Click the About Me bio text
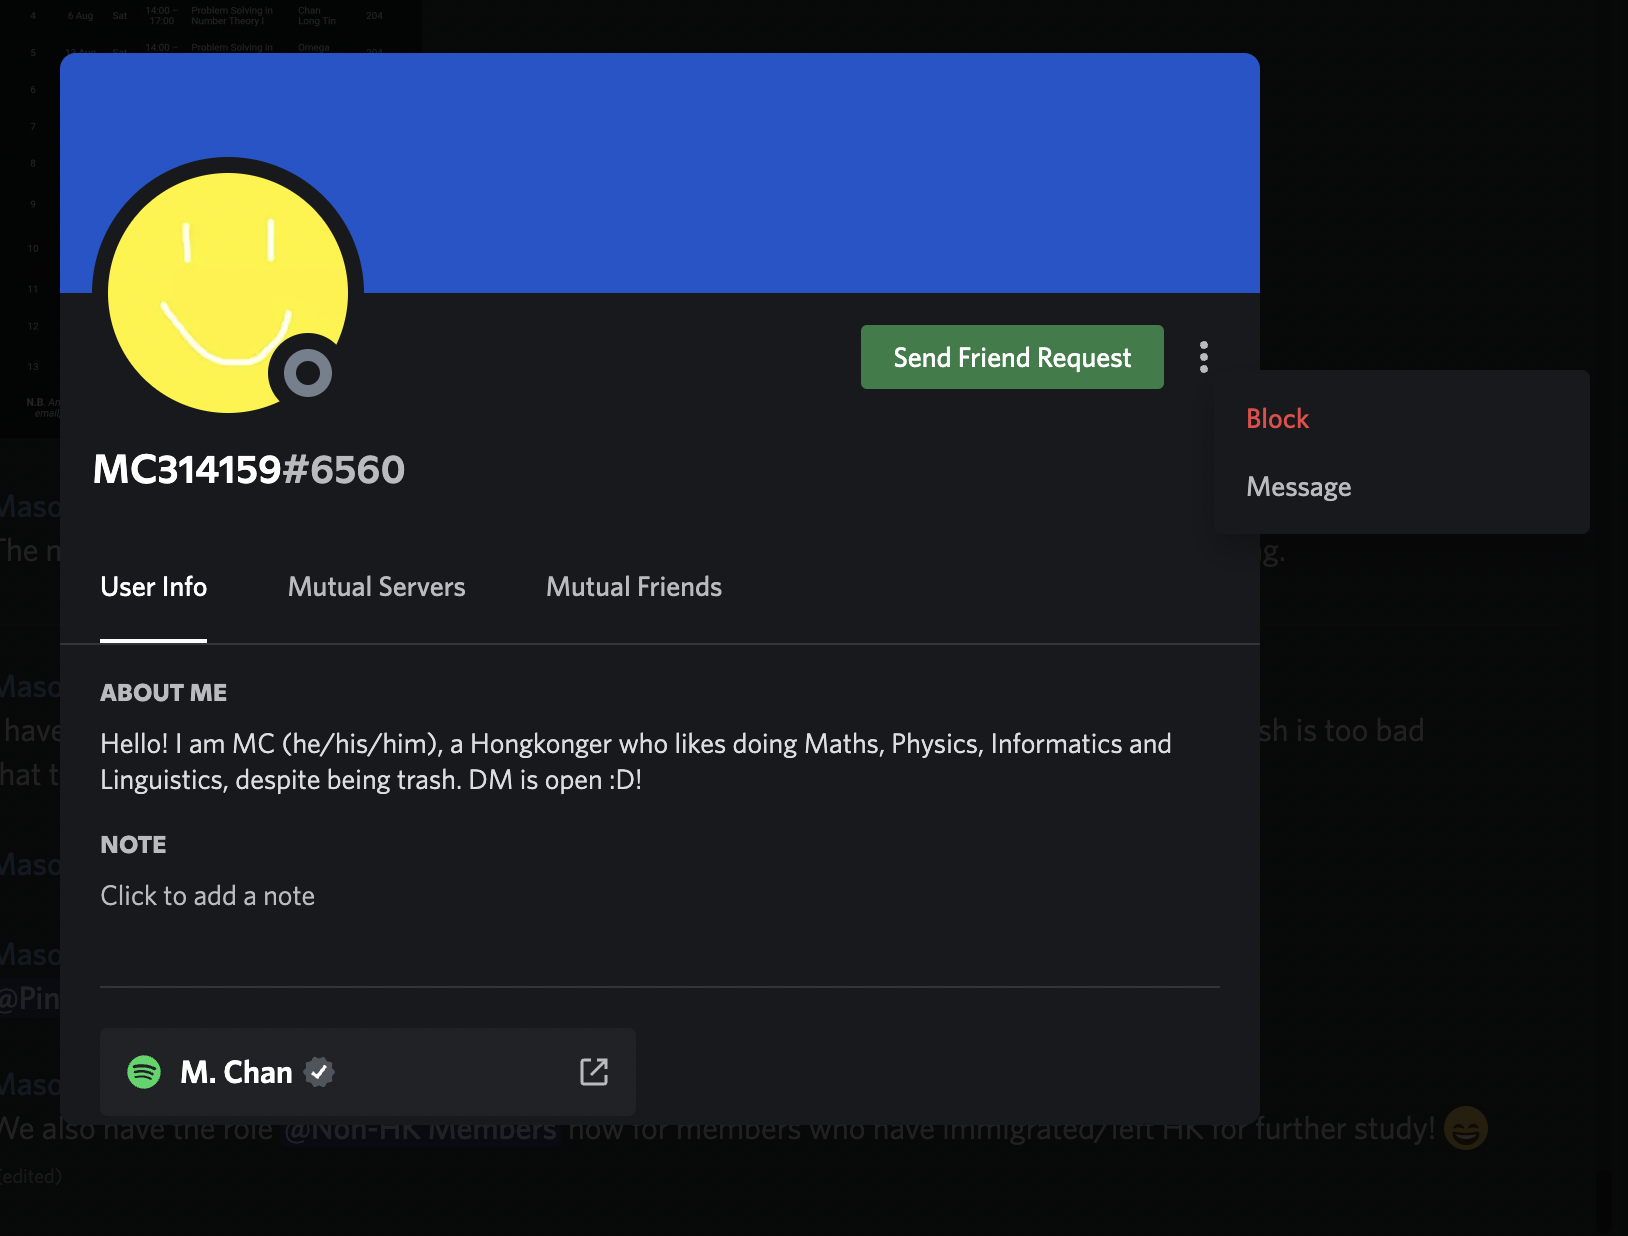1628x1236 pixels. pos(636,762)
